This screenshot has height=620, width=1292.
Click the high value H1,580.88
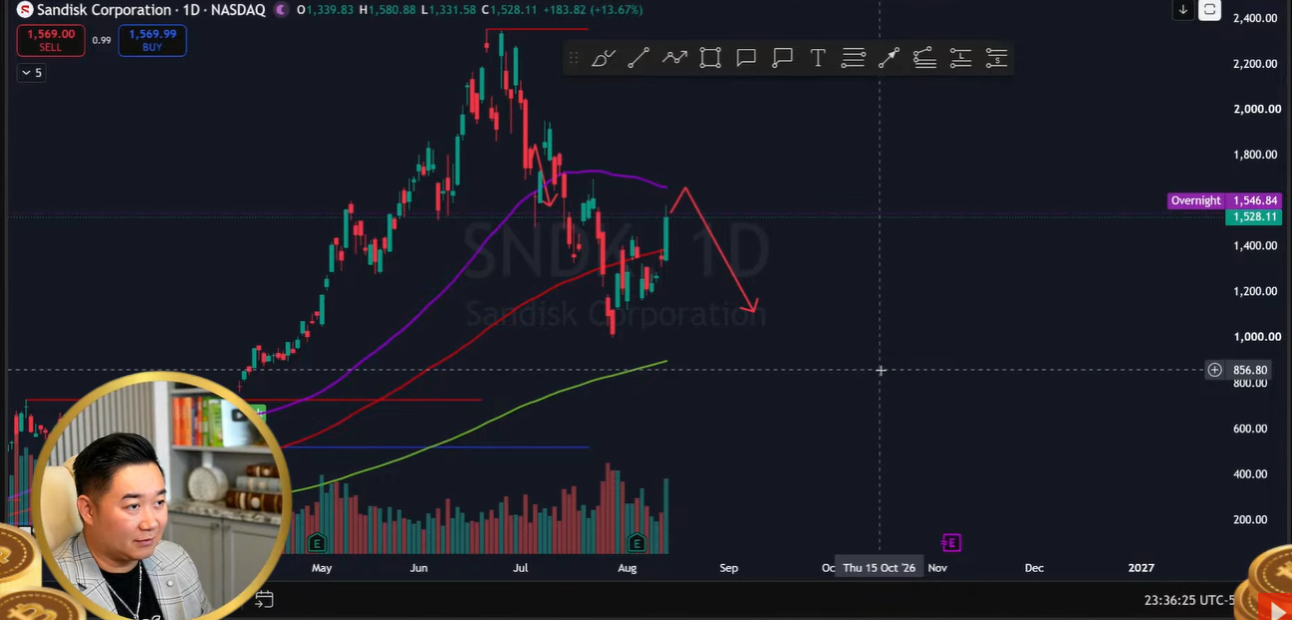pos(388,10)
